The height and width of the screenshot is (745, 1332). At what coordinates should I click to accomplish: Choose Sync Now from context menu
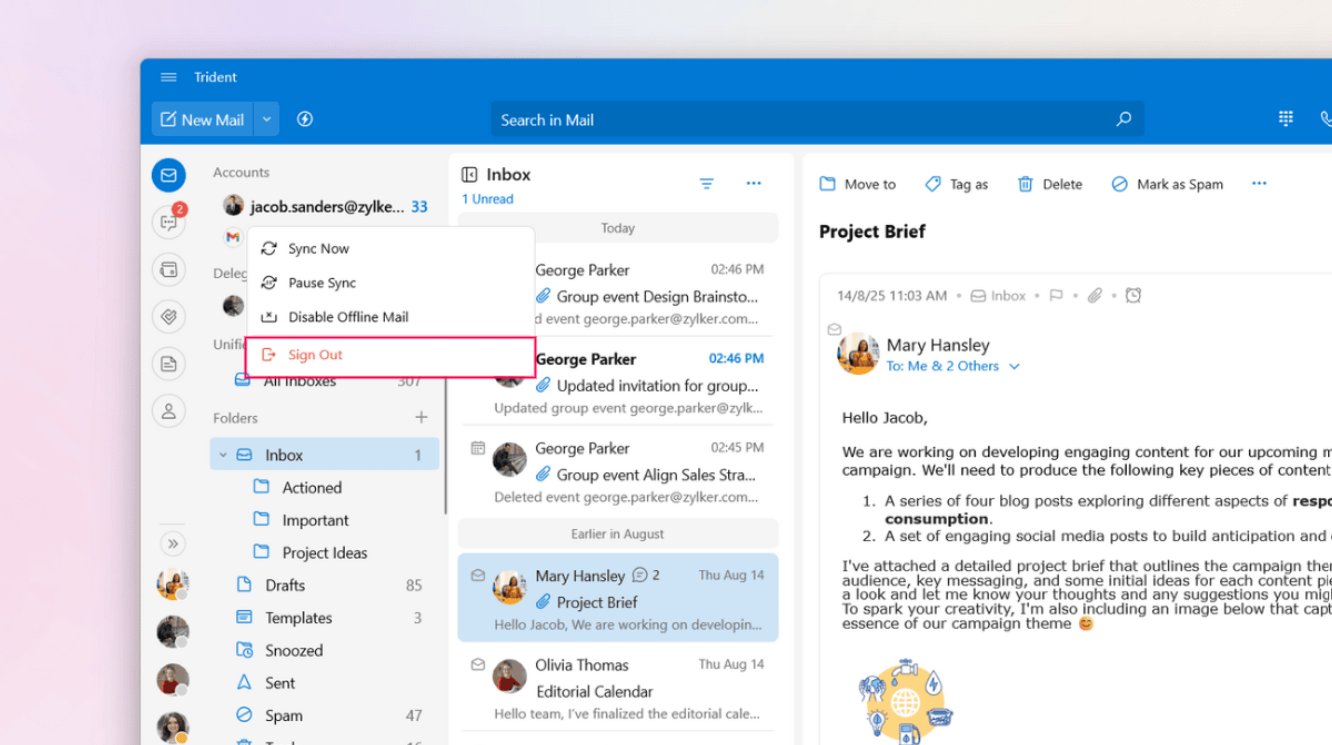point(391,248)
